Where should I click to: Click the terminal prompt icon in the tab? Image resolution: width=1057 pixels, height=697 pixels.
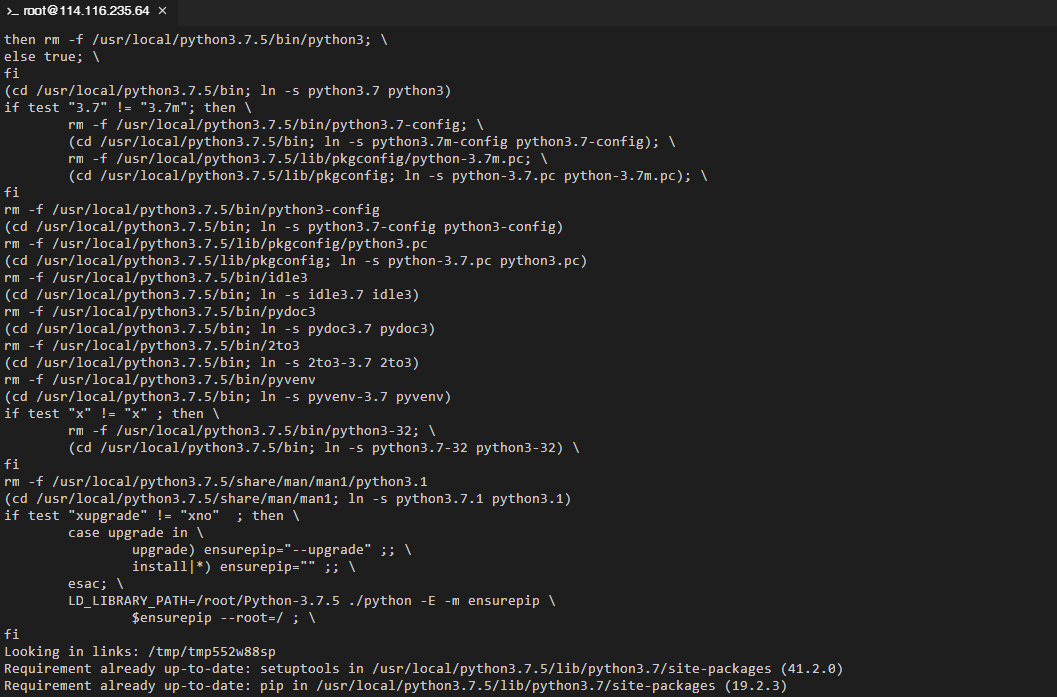(x=13, y=11)
